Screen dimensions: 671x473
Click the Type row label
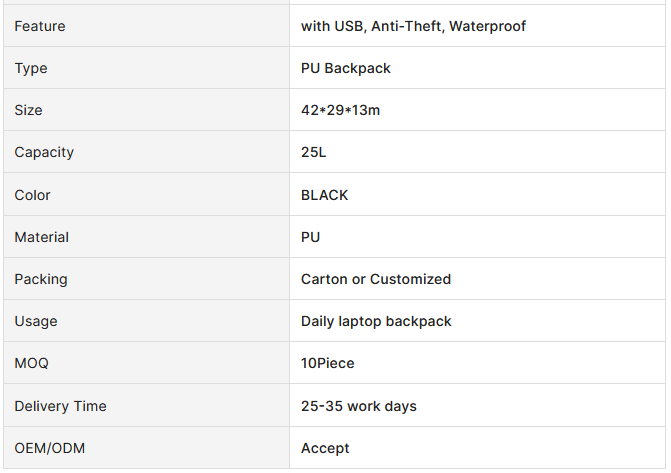(x=31, y=68)
